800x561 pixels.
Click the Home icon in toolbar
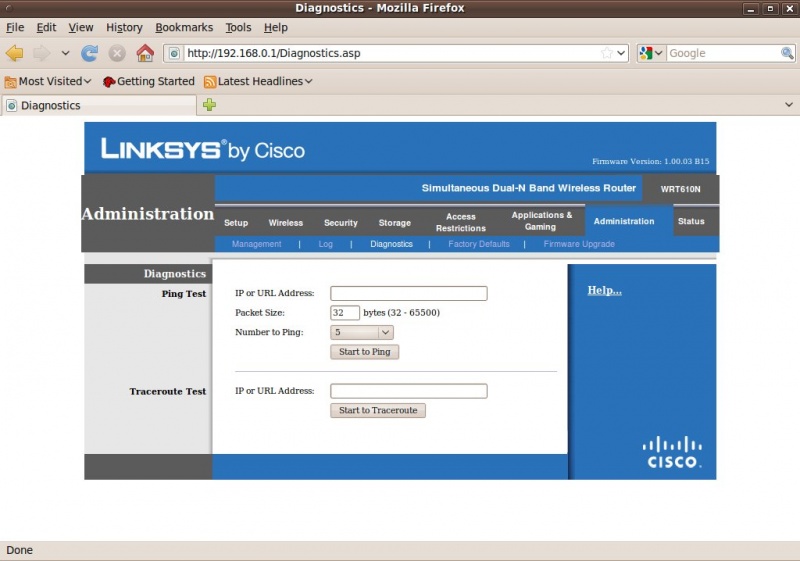point(145,53)
